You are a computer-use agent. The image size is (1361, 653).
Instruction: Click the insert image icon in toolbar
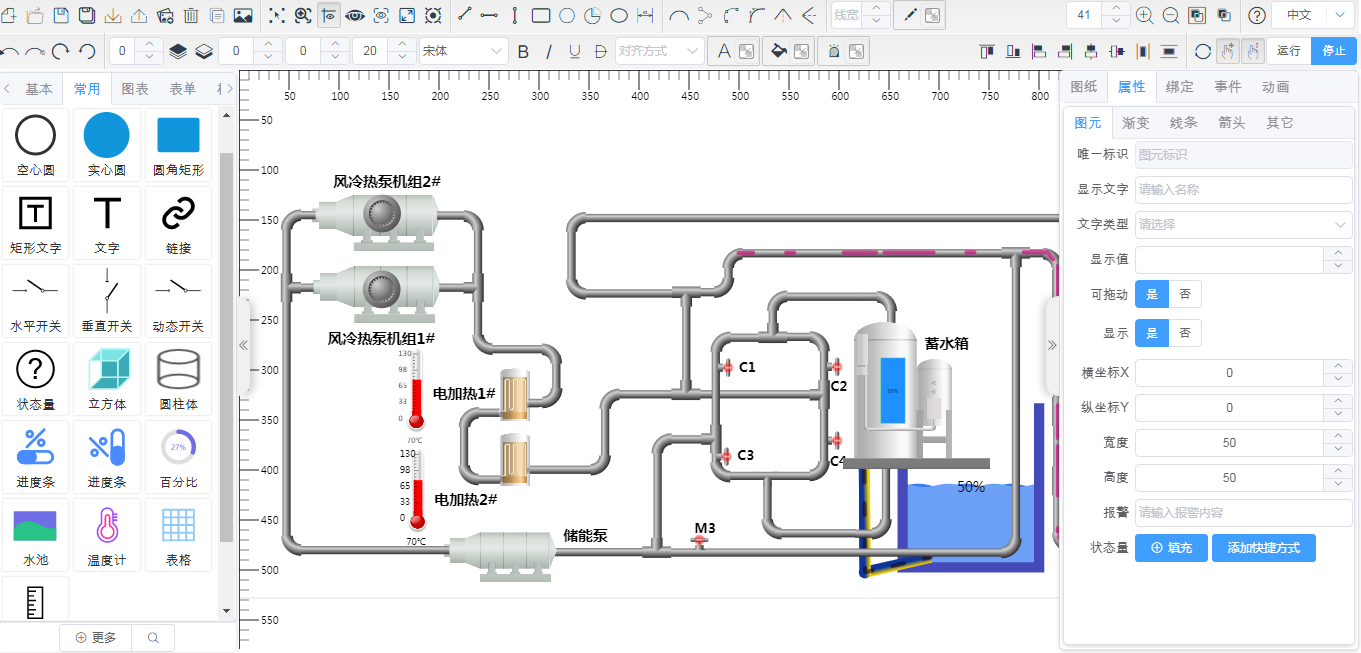(x=242, y=15)
